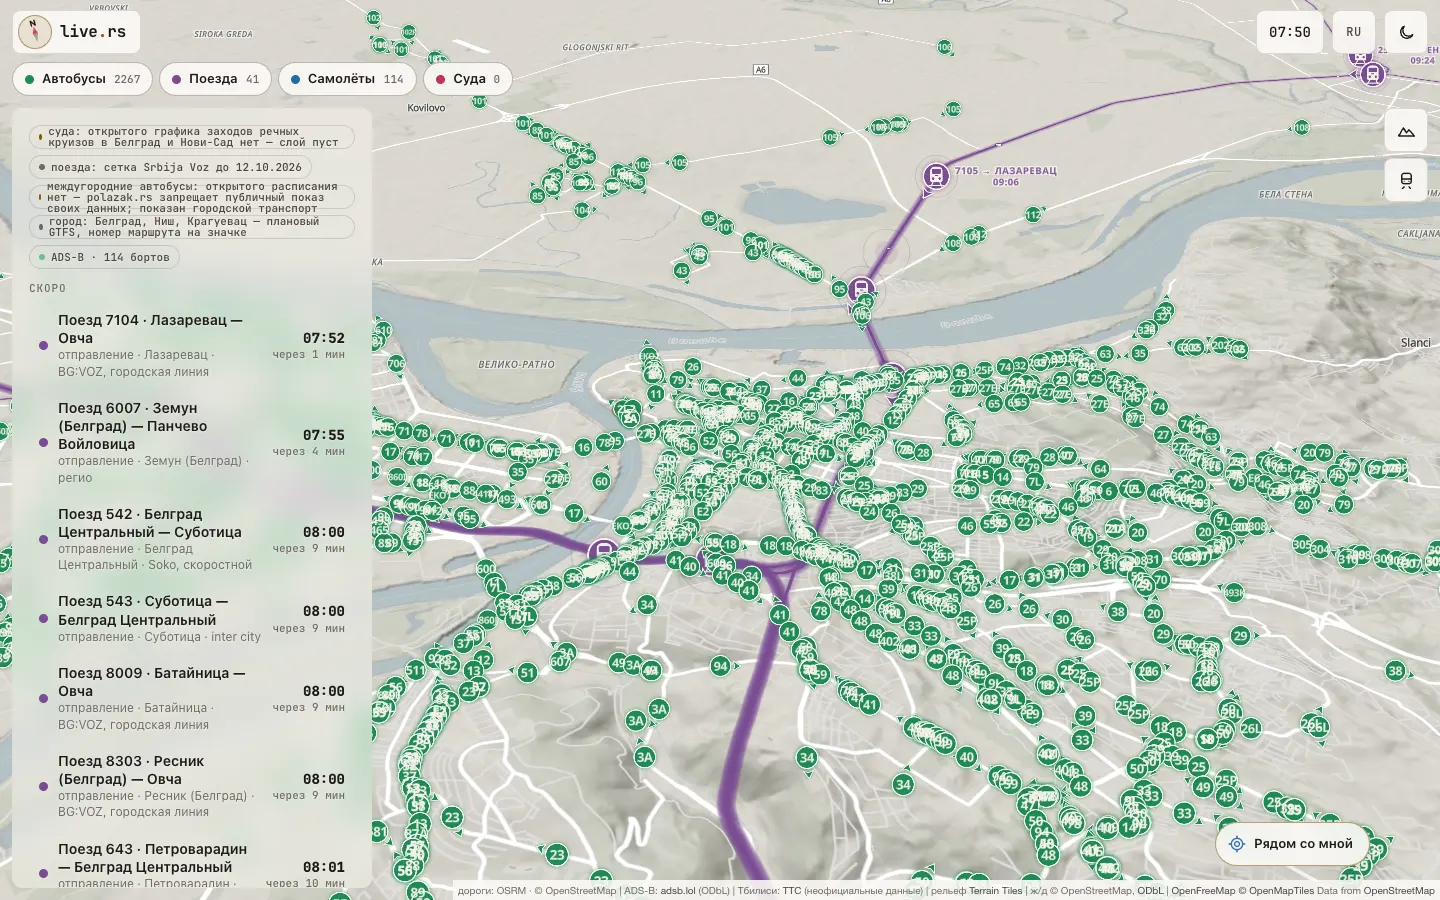This screenshot has width=1440, height=900.
Task: Click the Рядом со мной button
Action: (x=1292, y=844)
